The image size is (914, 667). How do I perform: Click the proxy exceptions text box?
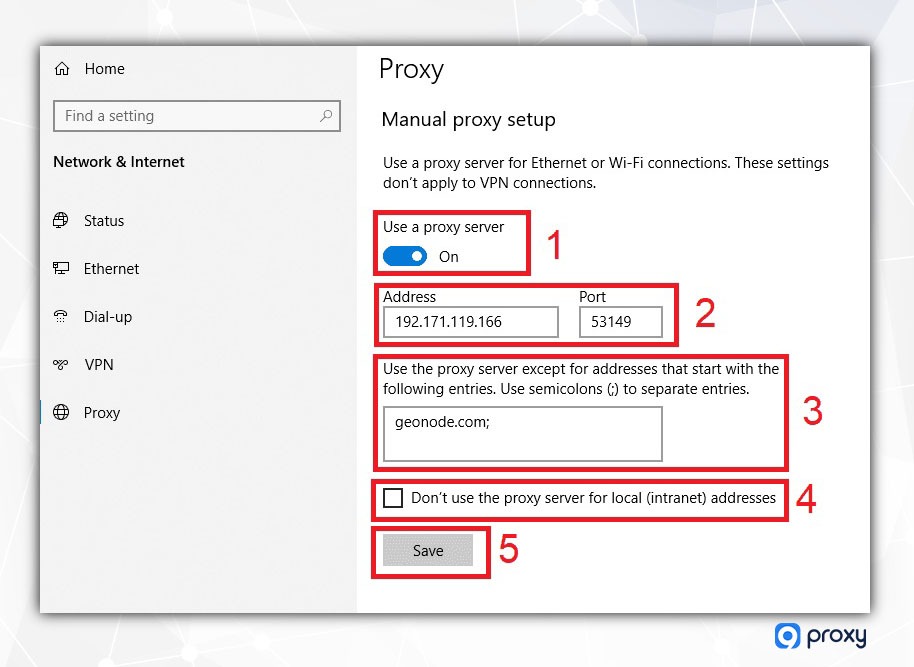point(522,434)
